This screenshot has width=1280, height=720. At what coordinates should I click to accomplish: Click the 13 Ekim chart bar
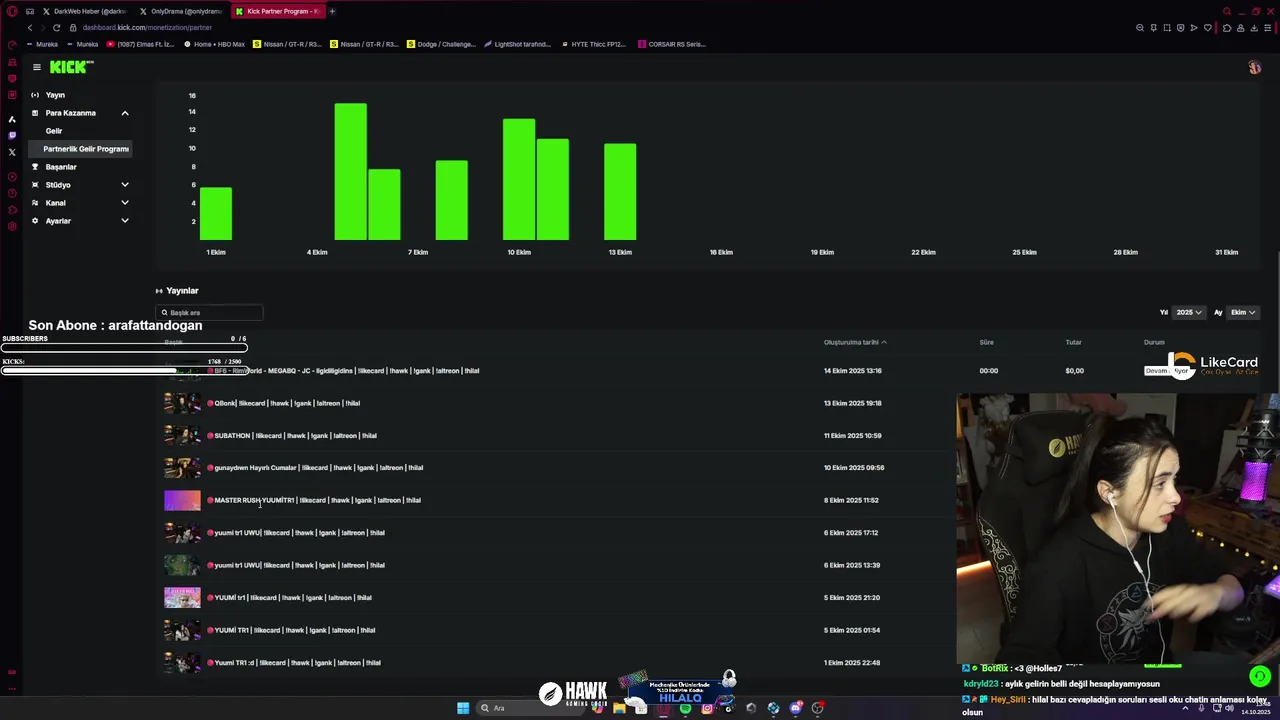[x=620, y=192]
